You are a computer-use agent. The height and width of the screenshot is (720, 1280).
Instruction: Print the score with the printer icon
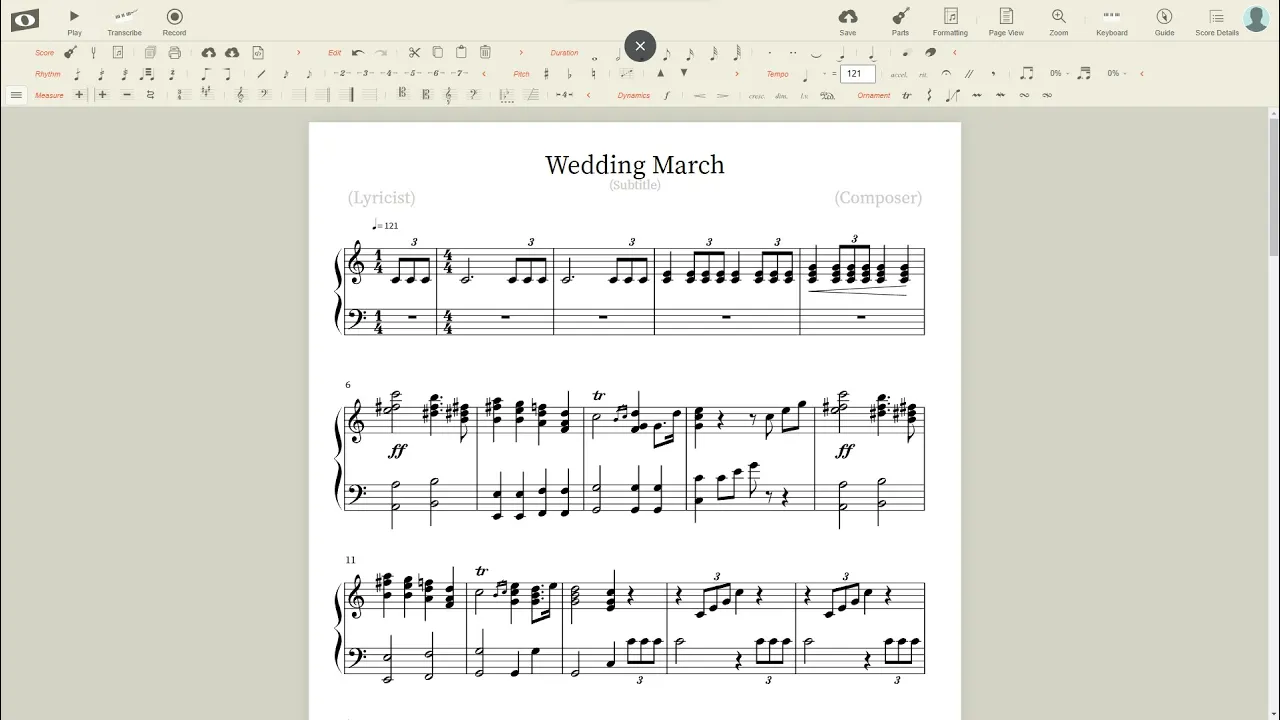coord(175,53)
